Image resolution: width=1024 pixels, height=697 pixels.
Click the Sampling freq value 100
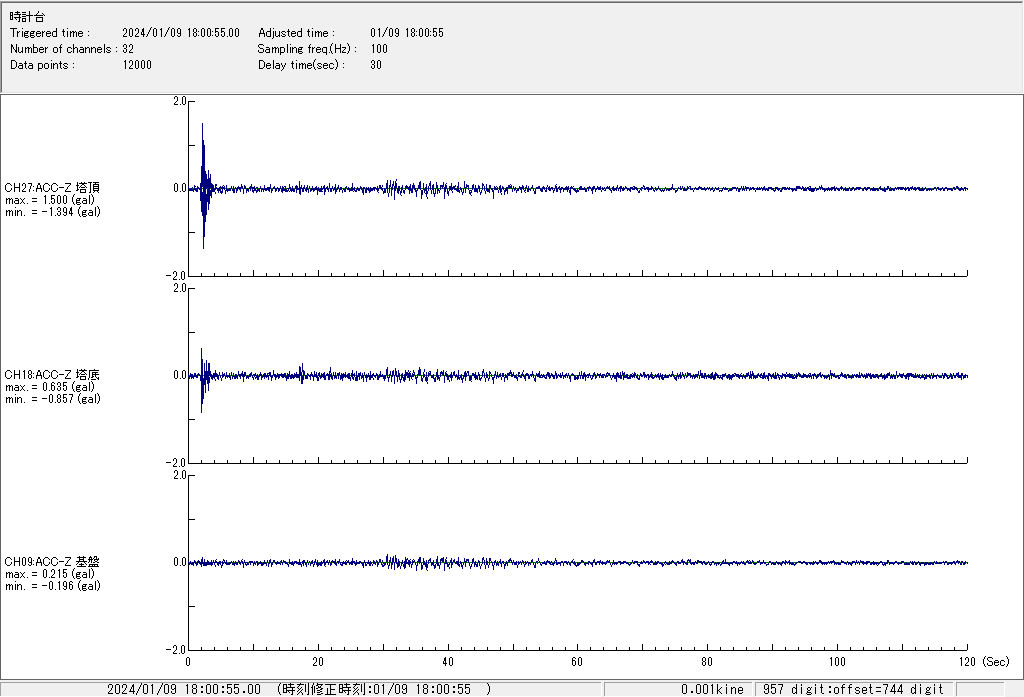click(379, 49)
